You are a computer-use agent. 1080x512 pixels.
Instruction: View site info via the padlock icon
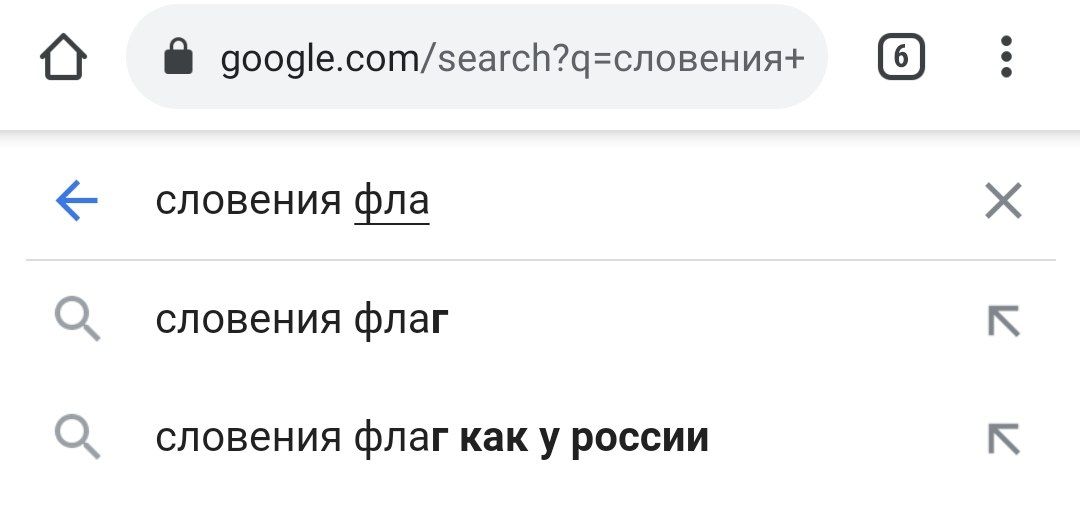(178, 57)
